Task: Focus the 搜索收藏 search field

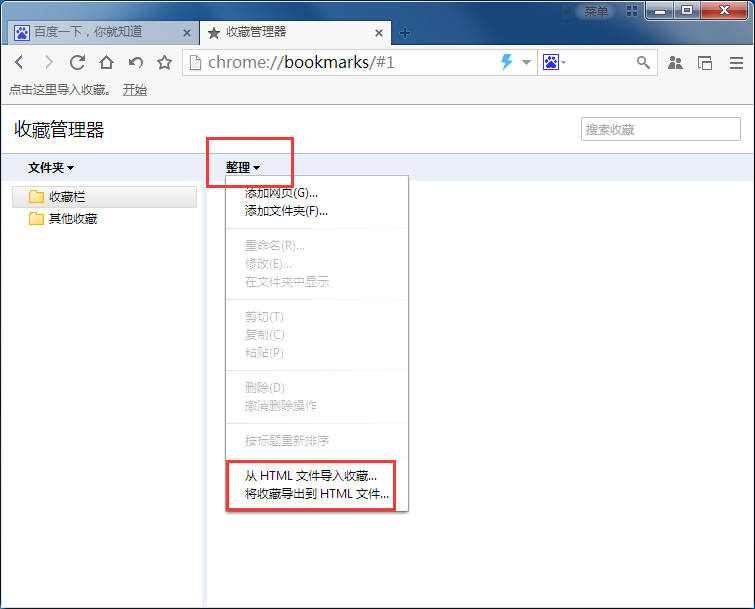Action: click(661, 129)
